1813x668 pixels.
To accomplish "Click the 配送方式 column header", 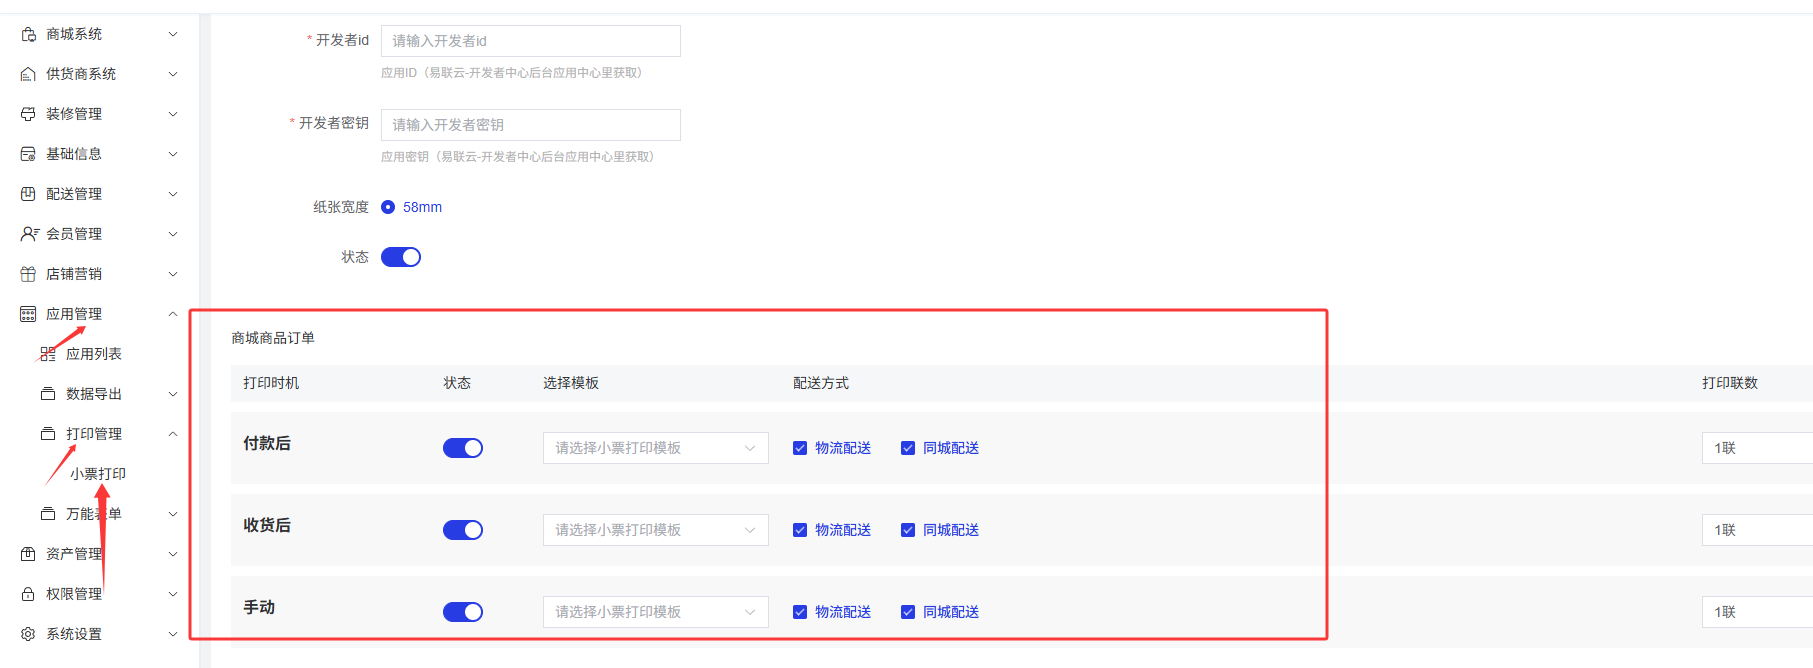I will pos(821,383).
